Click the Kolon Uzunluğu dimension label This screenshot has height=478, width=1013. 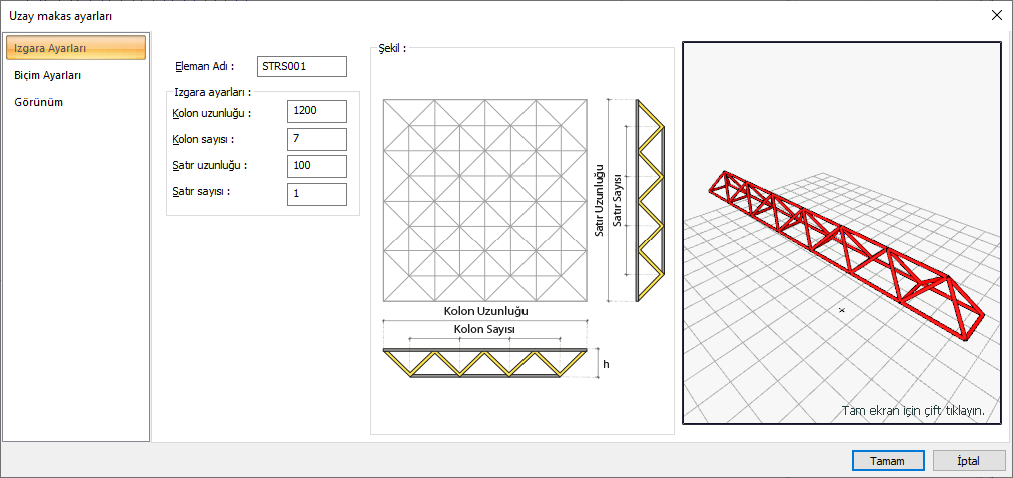[x=486, y=311]
